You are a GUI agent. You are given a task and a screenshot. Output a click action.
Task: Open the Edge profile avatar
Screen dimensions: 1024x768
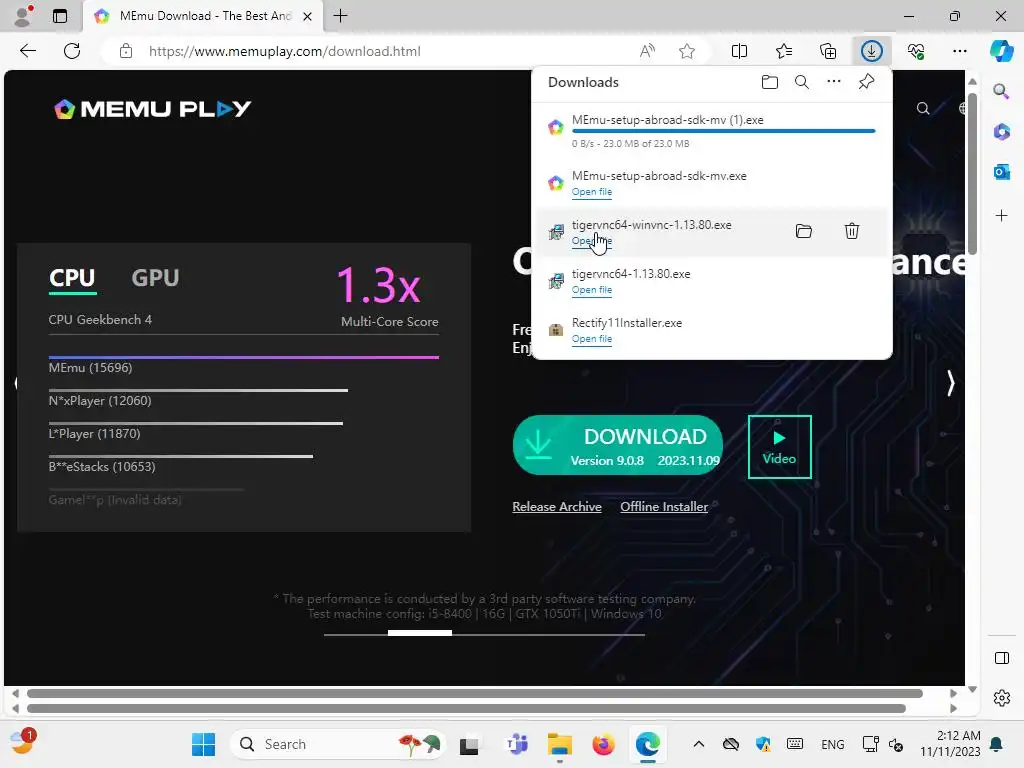coord(23,16)
